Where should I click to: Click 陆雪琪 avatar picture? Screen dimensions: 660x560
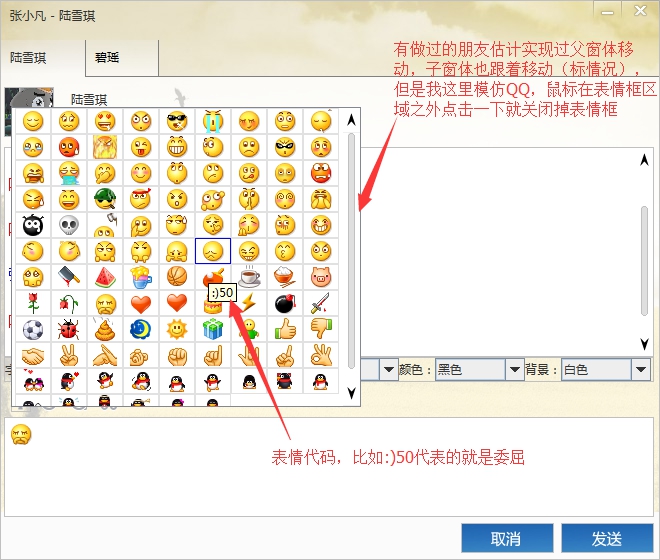click(29, 98)
